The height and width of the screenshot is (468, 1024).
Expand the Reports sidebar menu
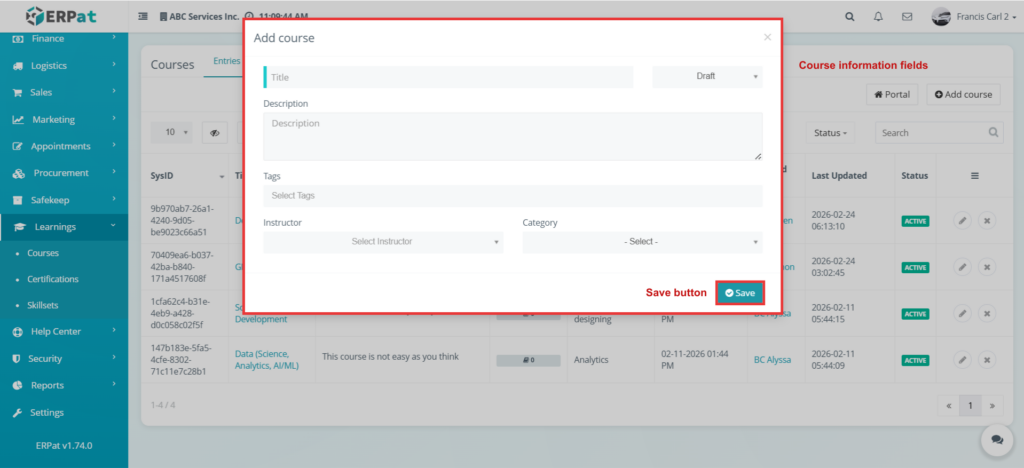pyautogui.click(x=64, y=385)
